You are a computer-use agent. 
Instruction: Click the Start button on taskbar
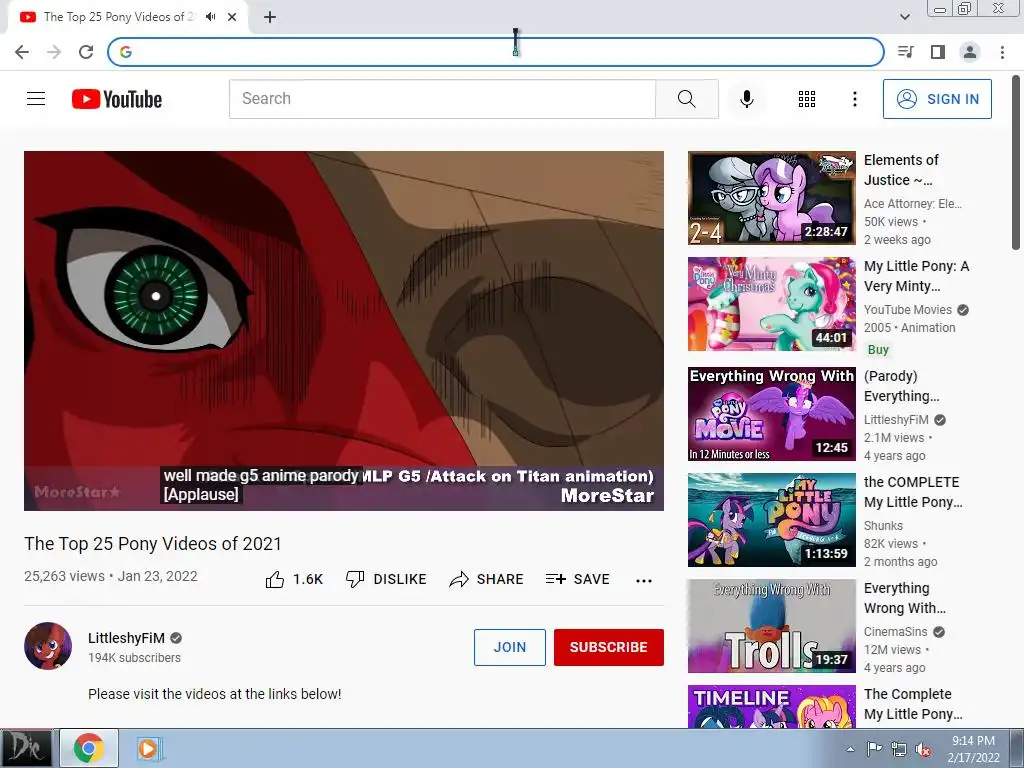pyautogui.click(x=26, y=748)
